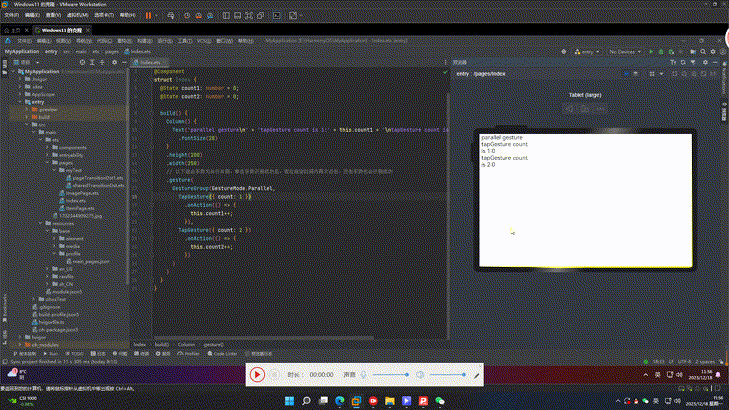Collapse MyApplication root tree node
The width and height of the screenshot is (729, 410).
click(13, 72)
